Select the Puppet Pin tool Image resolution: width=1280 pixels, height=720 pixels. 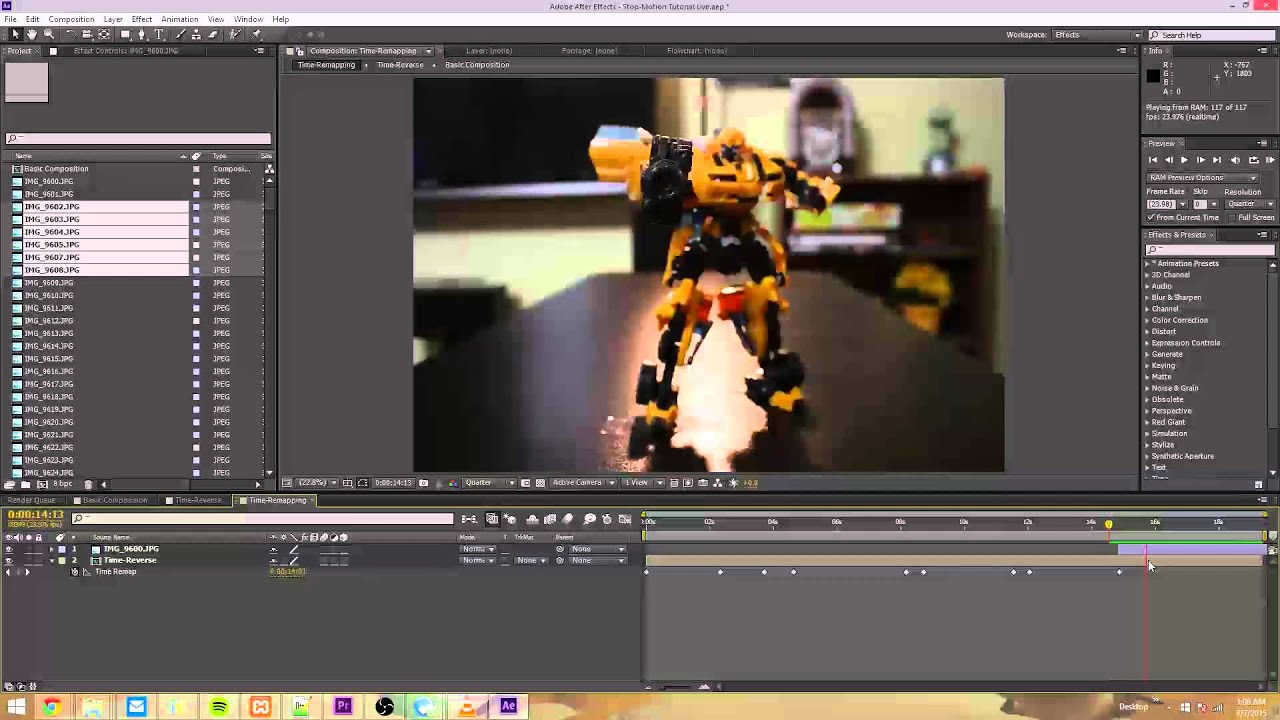[256, 34]
